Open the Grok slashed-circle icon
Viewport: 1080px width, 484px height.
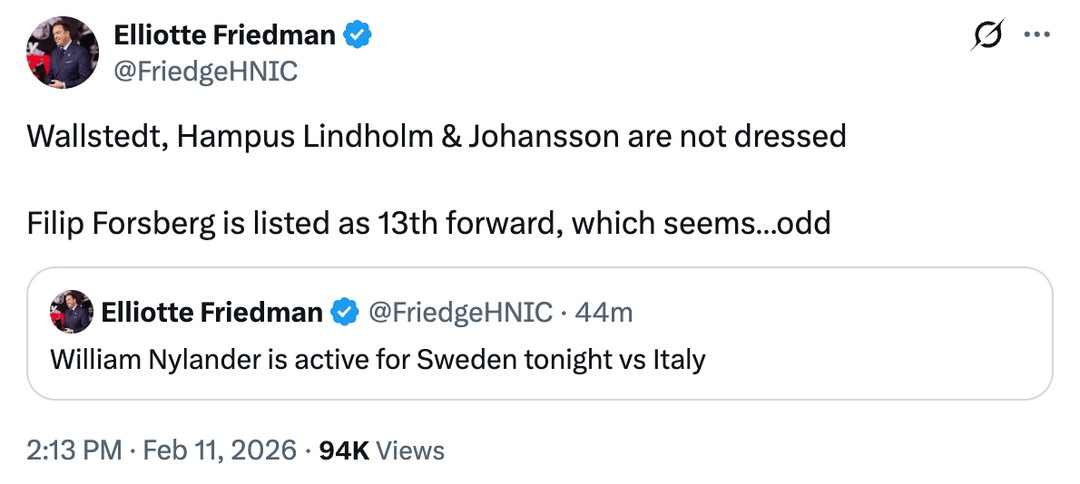[989, 36]
